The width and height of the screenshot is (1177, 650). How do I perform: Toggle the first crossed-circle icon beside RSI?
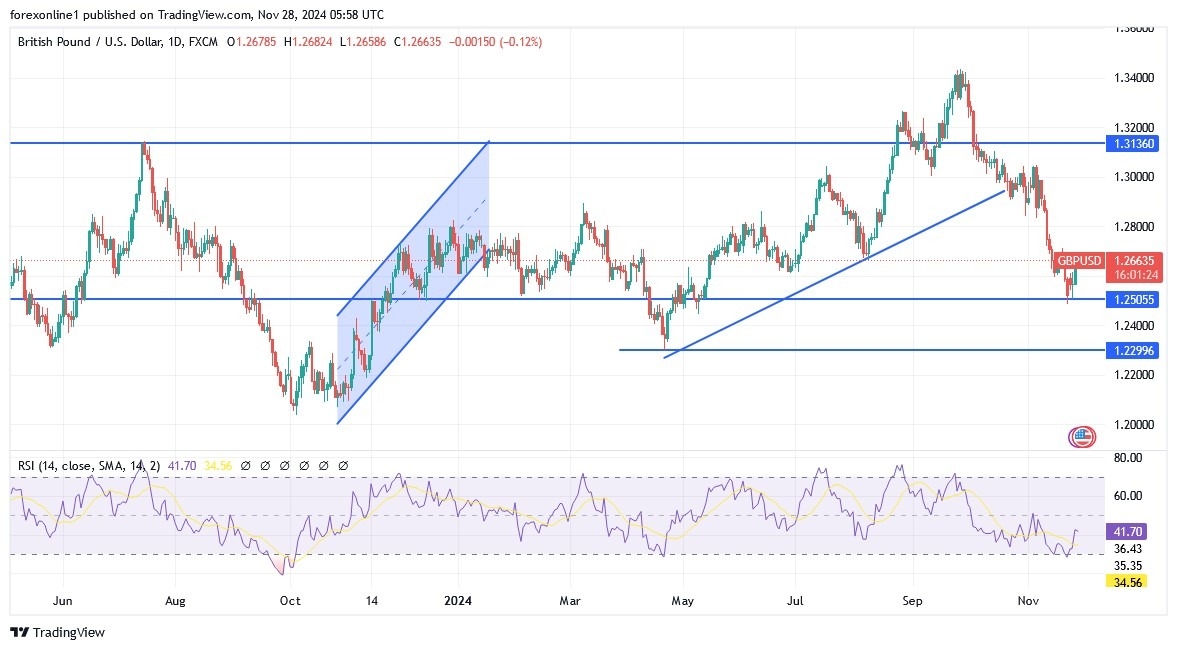pyautogui.click(x=245, y=465)
